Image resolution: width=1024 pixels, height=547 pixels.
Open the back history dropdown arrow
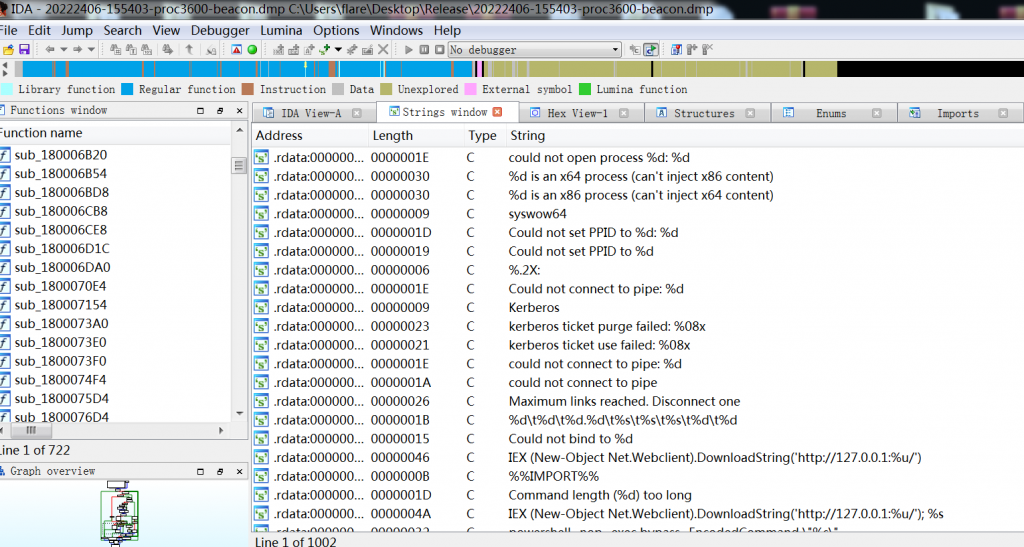63,50
